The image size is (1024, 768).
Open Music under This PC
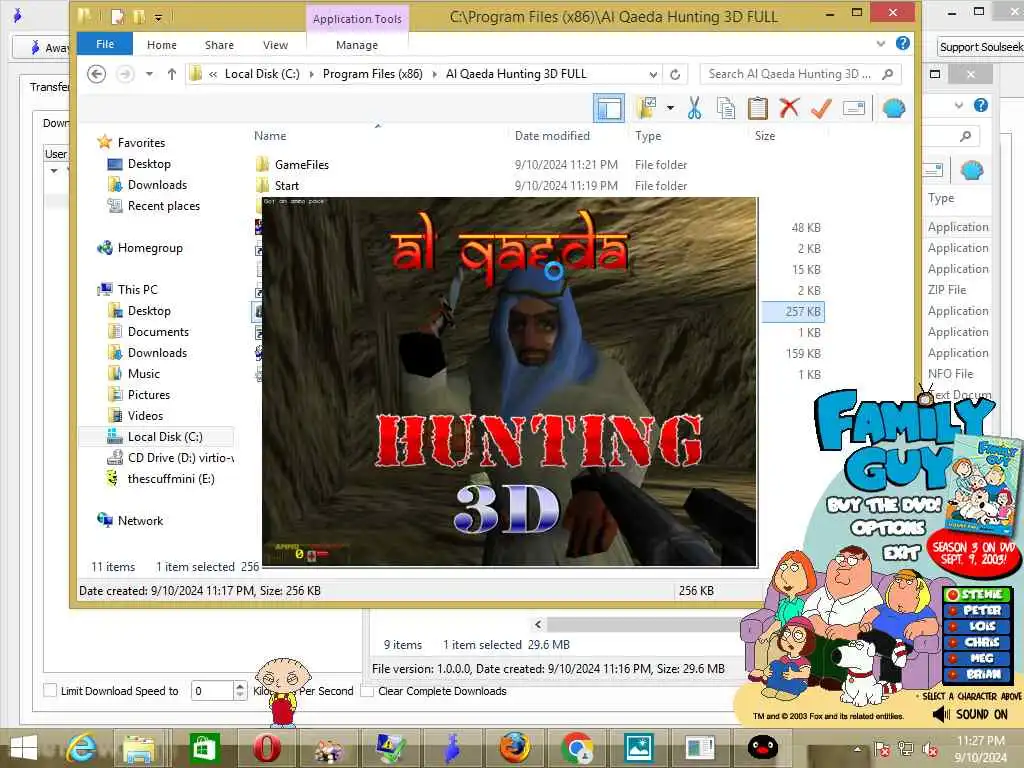(144, 374)
